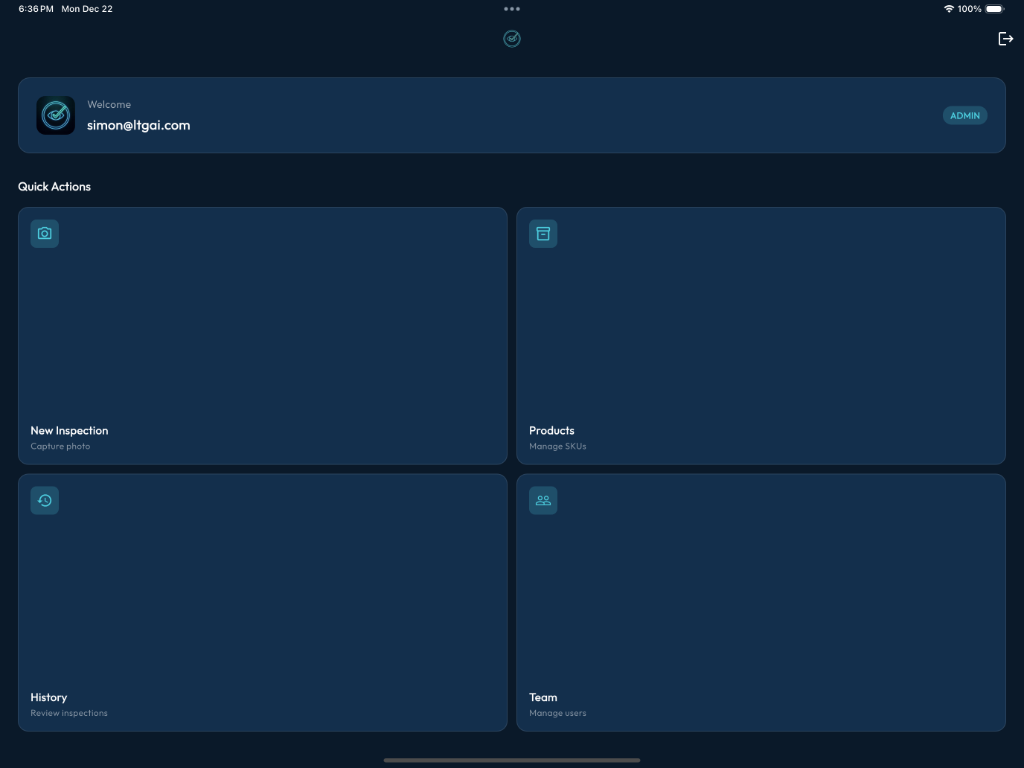Tap the Wi-Fi icon in the status bar
Viewport: 1024px width, 768px height.
[x=948, y=9]
